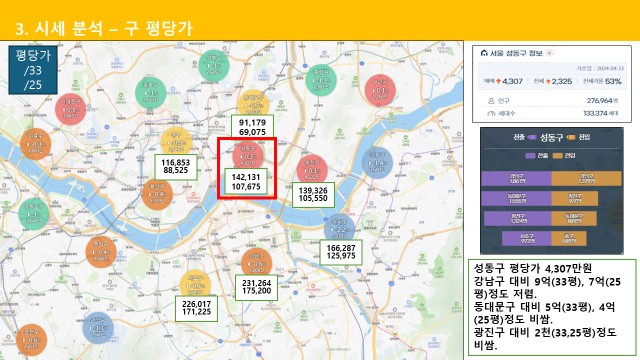Click the 전세 2,325 value in info panel
The width and height of the screenshot is (640, 360).
(x=553, y=81)
